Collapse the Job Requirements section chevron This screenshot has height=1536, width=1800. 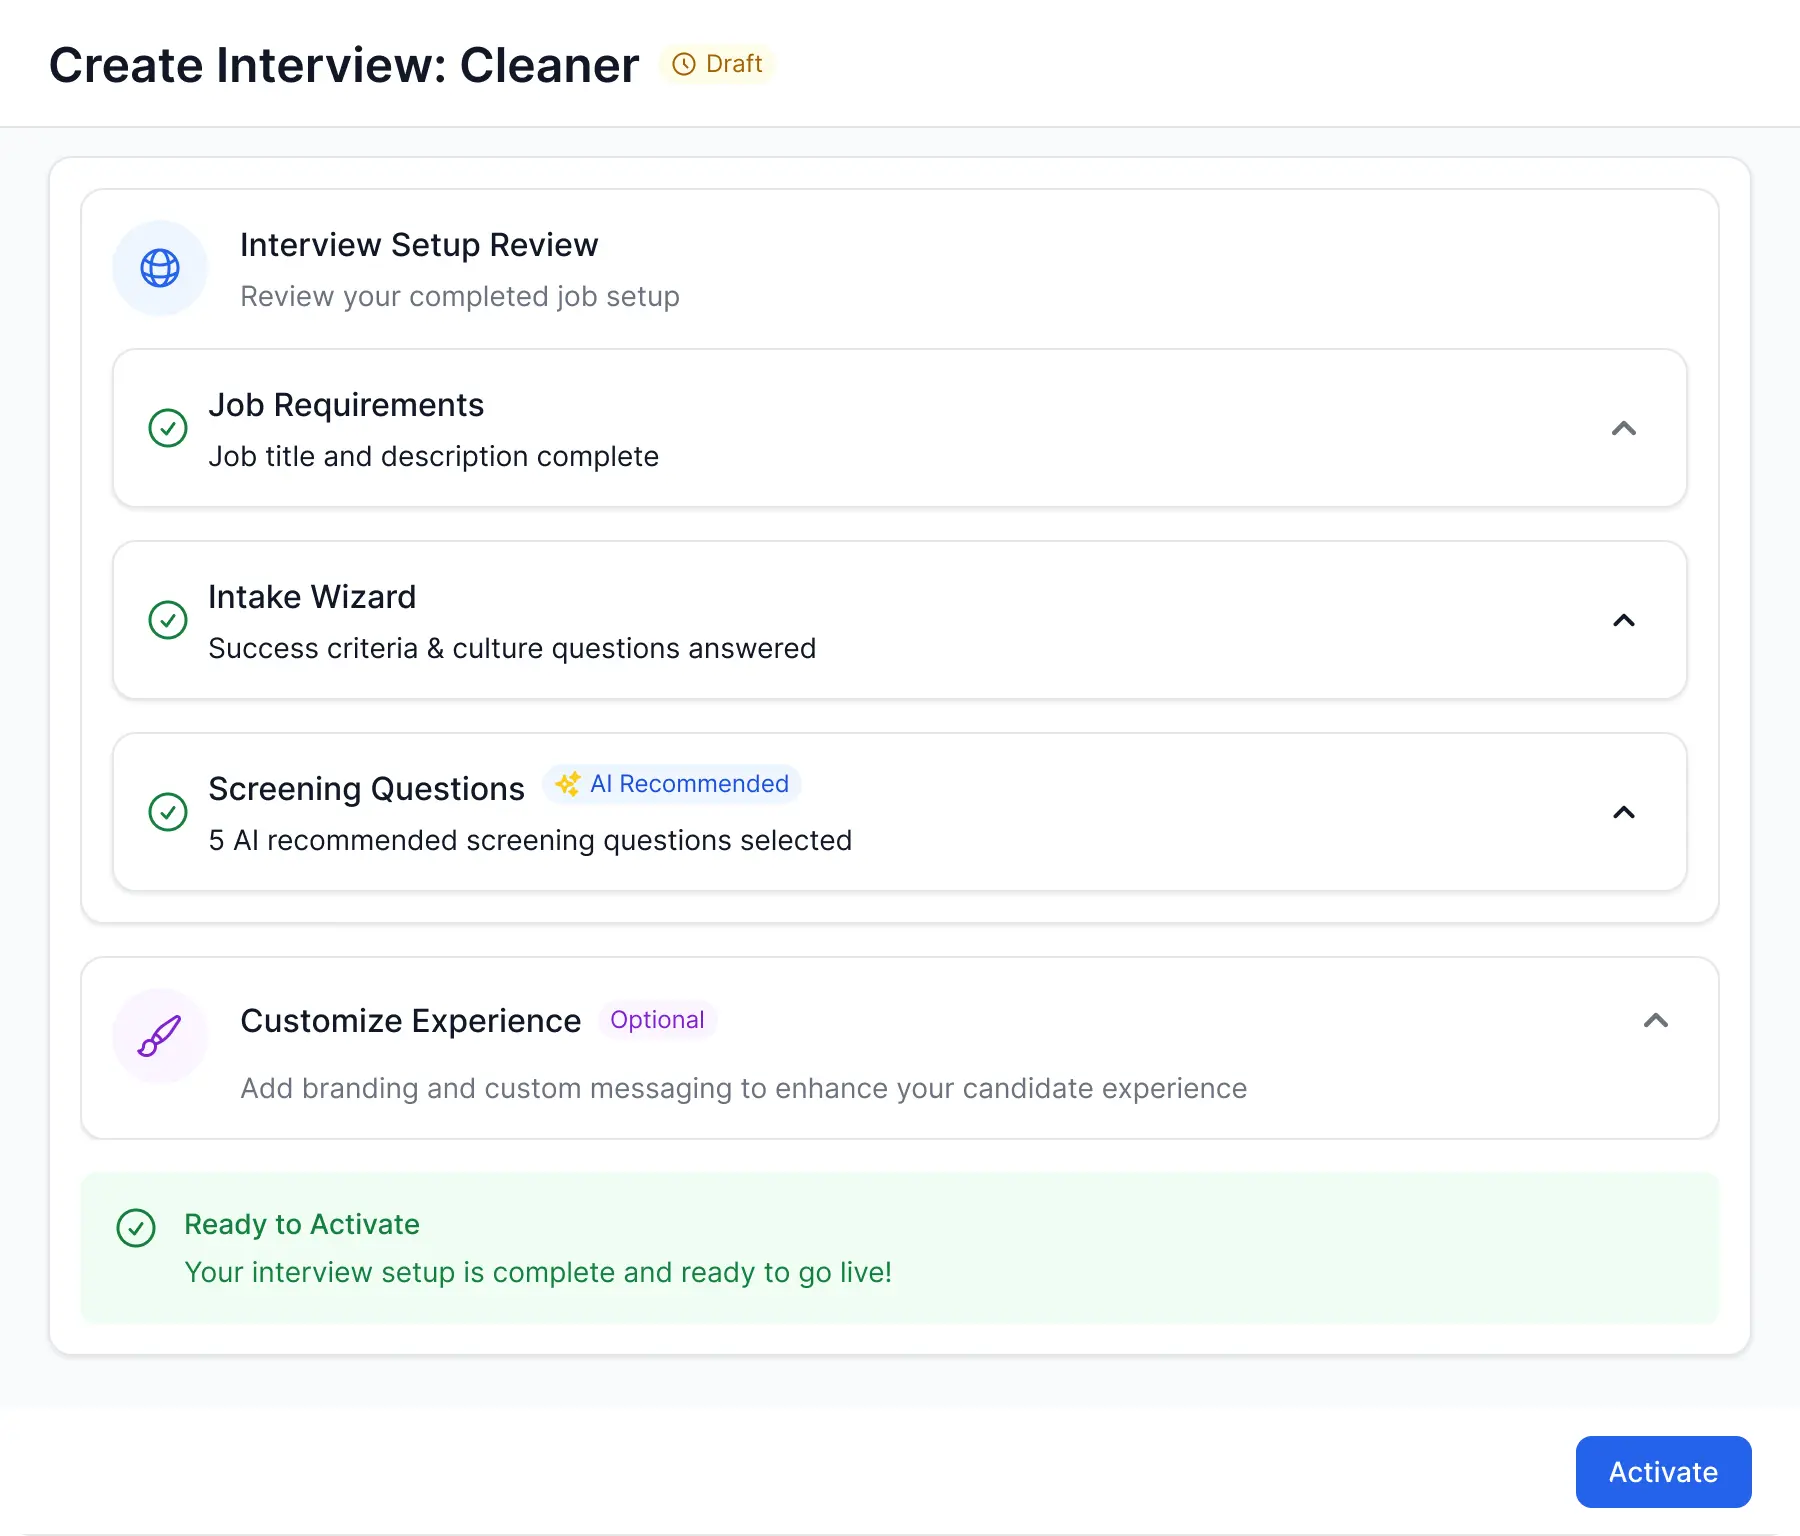pos(1624,428)
